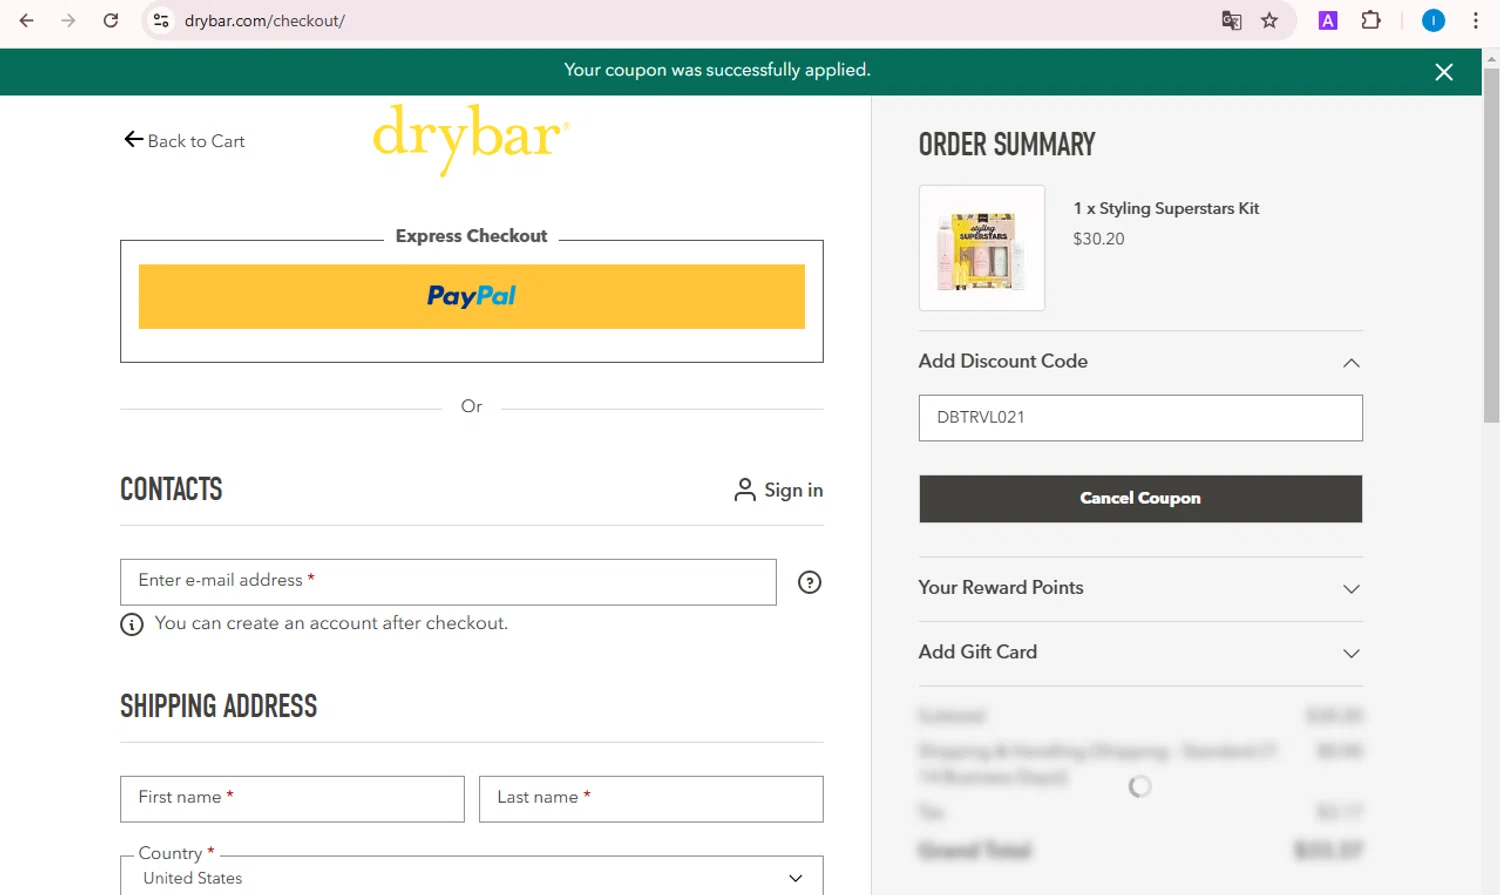The height and width of the screenshot is (895, 1500).
Task: Click the CONTACTS heading
Action: tap(171, 489)
